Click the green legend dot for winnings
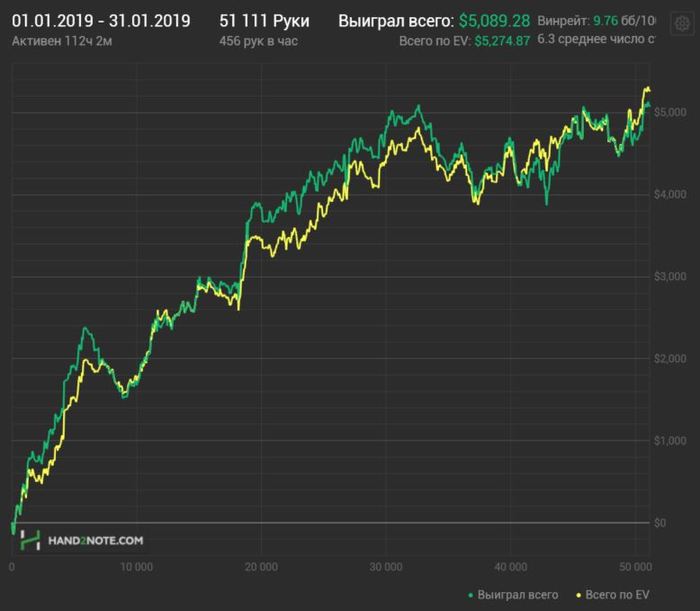 470,595
